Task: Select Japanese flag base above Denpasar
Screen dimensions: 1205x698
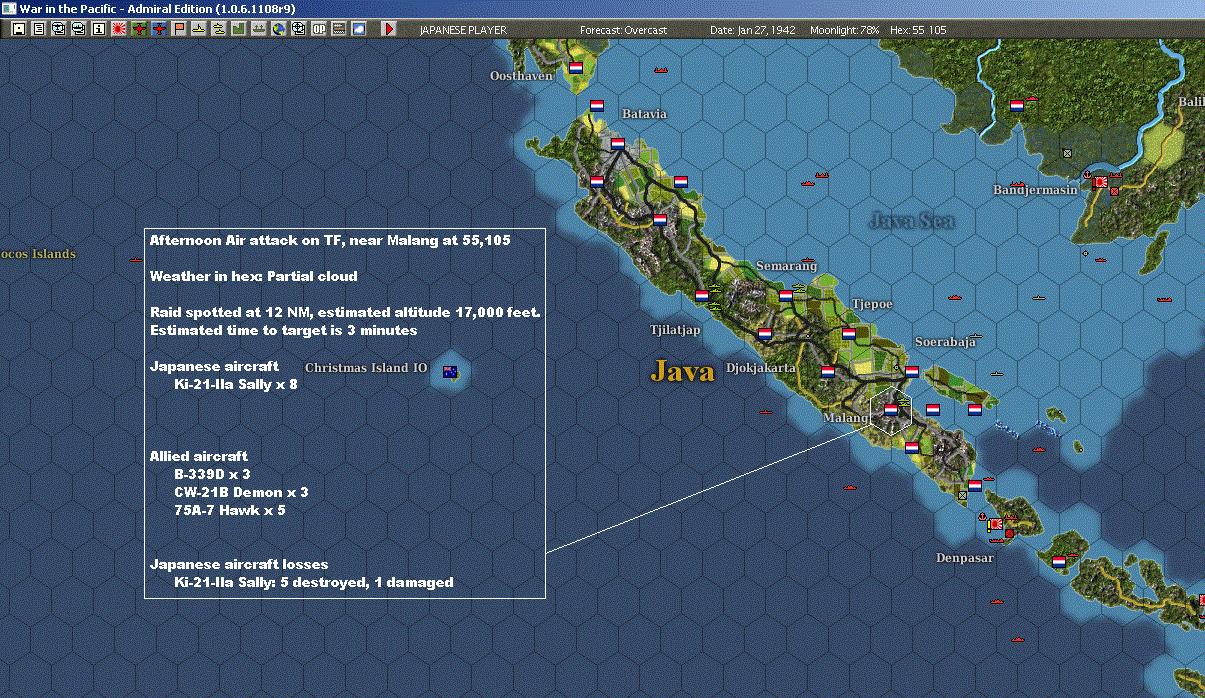Action: point(996,523)
